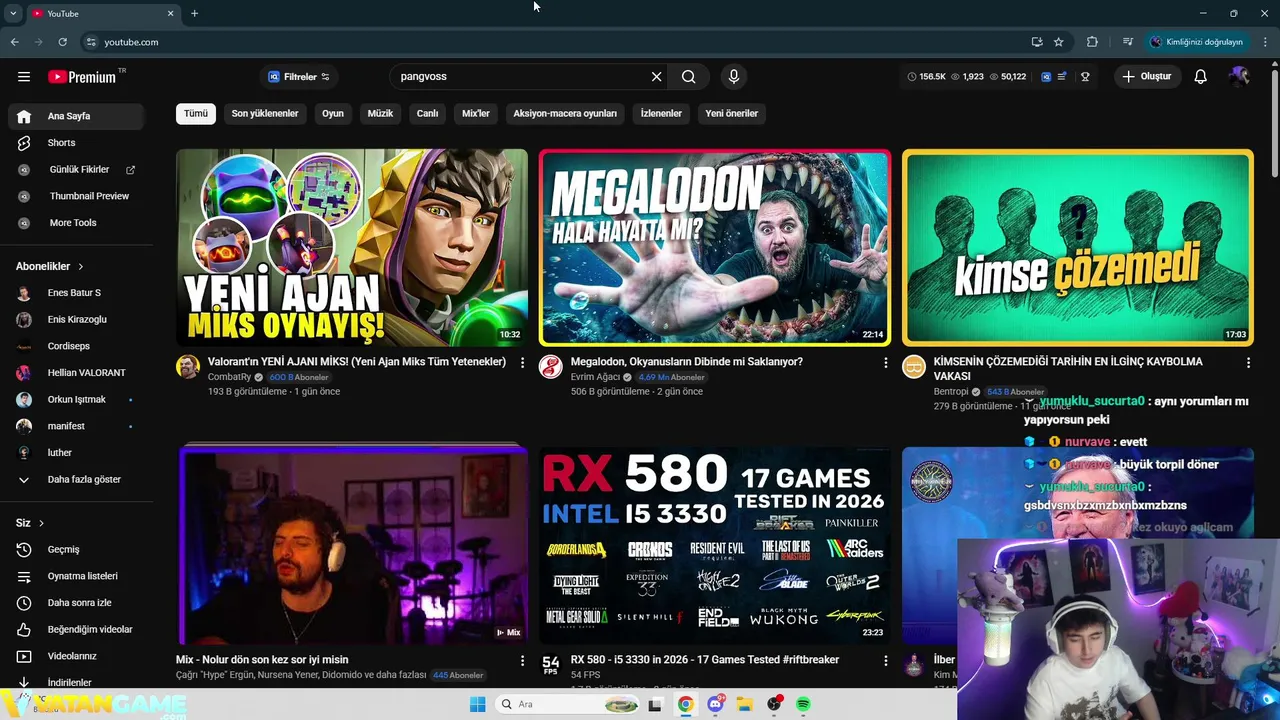Click the magnifier search button
The image size is (1280, 720).
pos(689,77)
